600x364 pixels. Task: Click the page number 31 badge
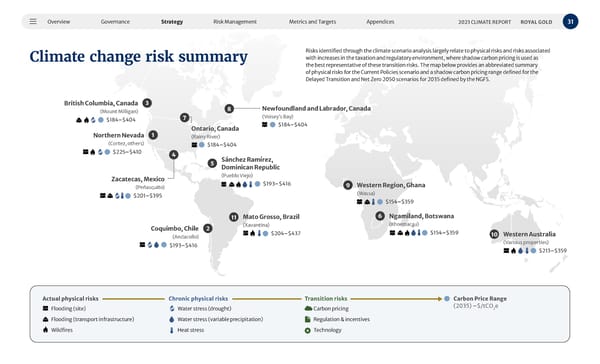pyautogui.click(x=570, y=21)
